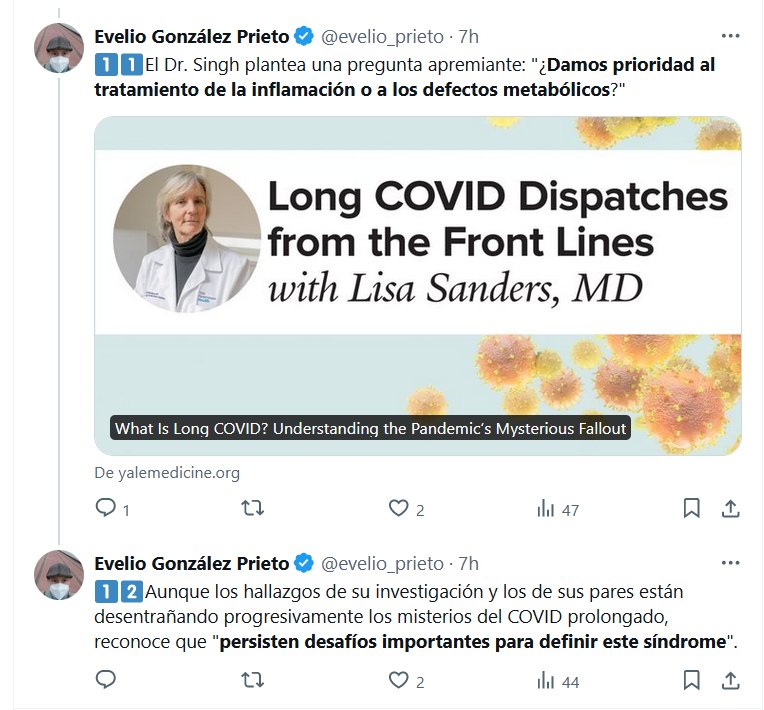Viewport: 764px width, 710px height.
Task: Share the second tweet
Action: 731,681
